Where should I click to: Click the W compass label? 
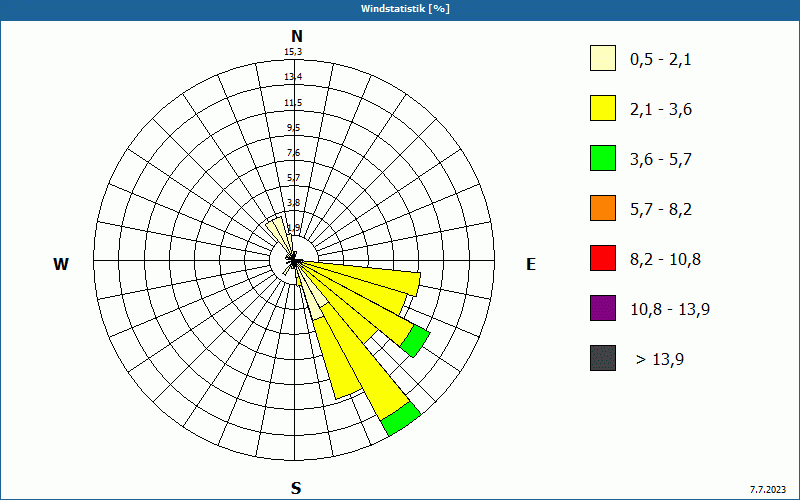tap(61, 264)
